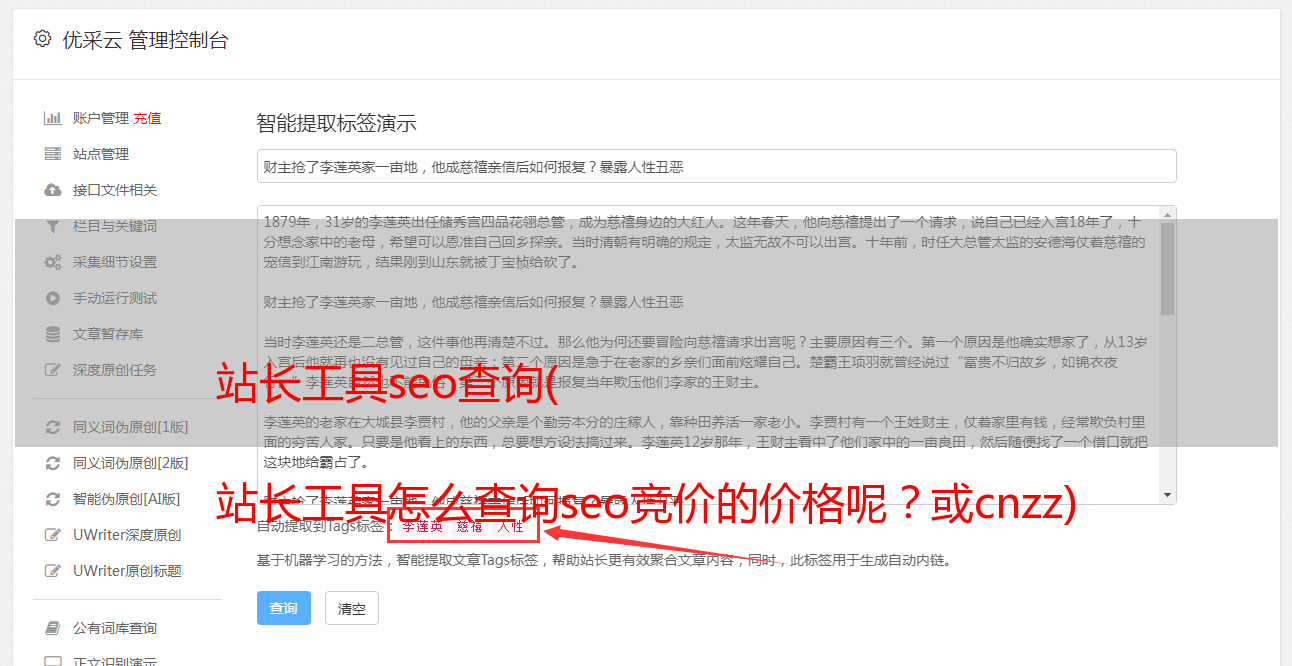Click the cloud upload icon for 接口文件相关
The width and height of the screenshot is (1292, 666).
point(53,190)
